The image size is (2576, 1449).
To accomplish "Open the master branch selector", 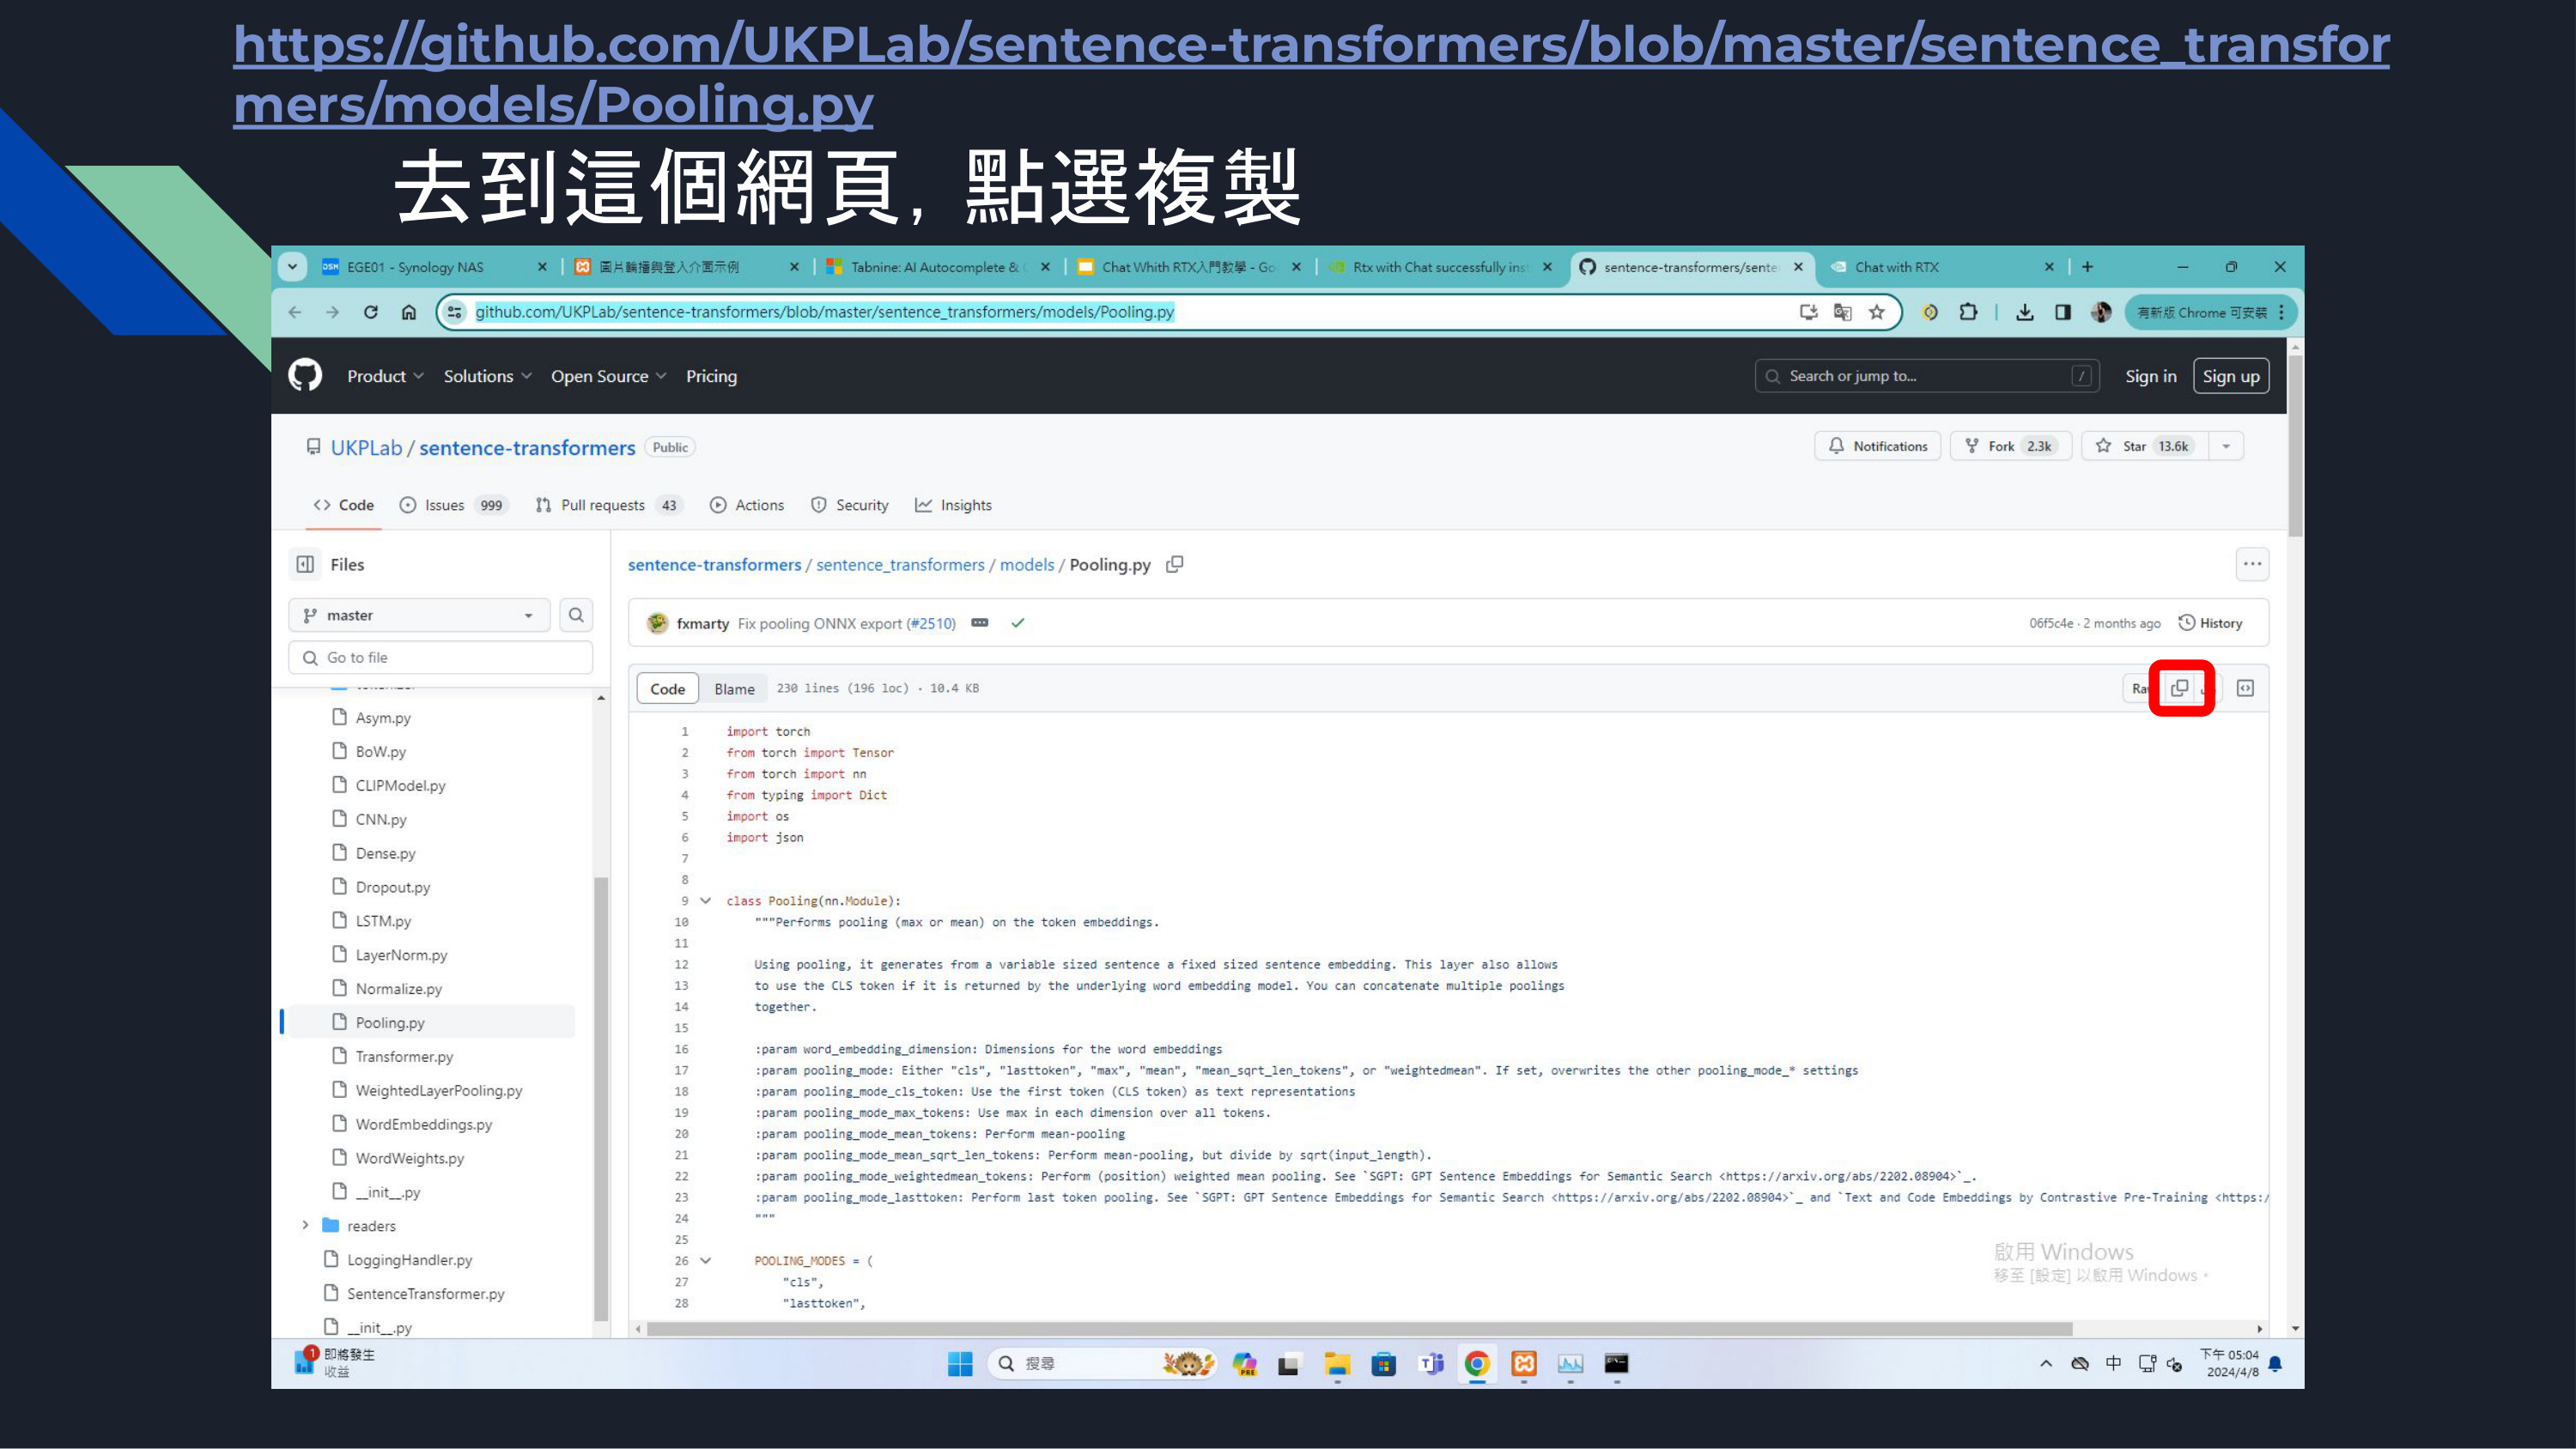I will coord(419,615).
